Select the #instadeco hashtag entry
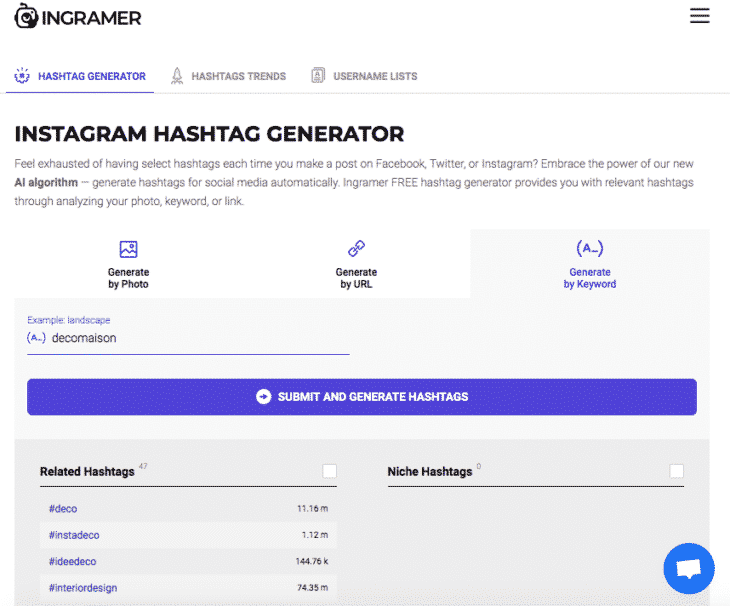 [x=188, y=535]
